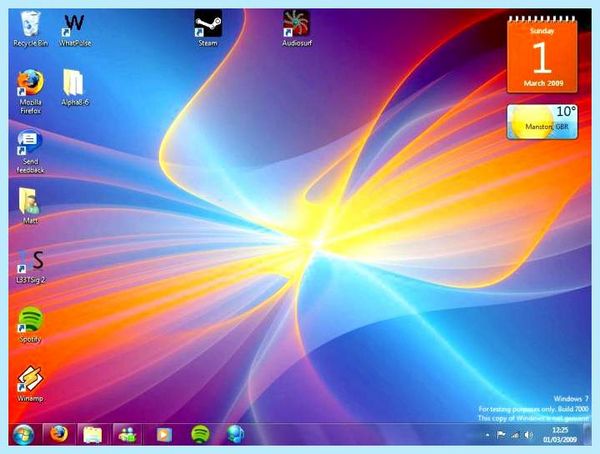The height and width of the screenshot is (454, 600).
Task: Click the Spotify taskbar icon
Action: (x=200, y=434)
